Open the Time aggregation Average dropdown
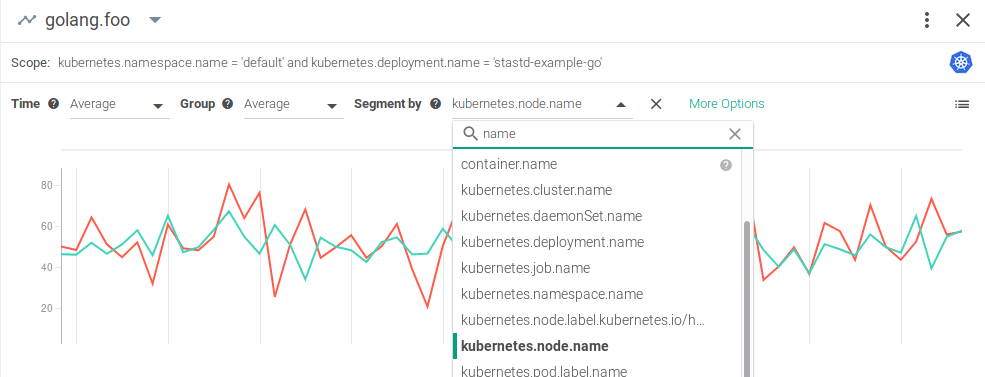Viewport: 985px width, 377px height. coord(119,104)
